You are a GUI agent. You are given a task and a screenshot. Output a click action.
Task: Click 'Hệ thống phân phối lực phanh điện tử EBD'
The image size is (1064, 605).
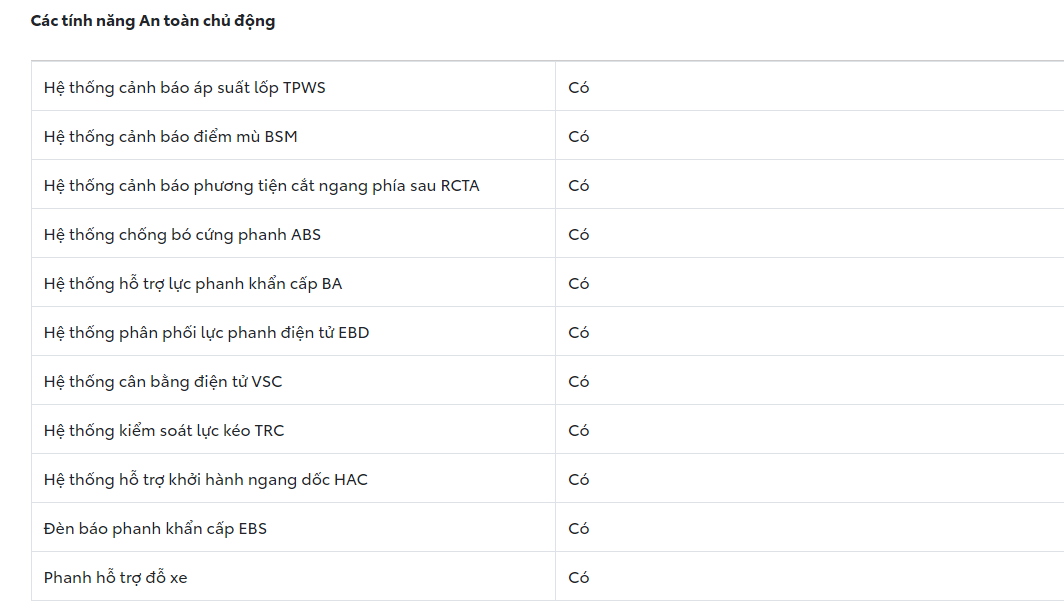[207, 332]
